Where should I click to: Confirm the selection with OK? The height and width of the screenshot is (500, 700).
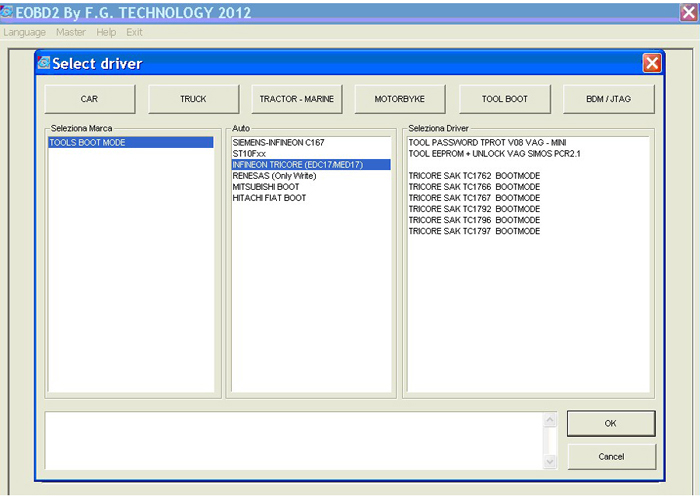(611, 423)
